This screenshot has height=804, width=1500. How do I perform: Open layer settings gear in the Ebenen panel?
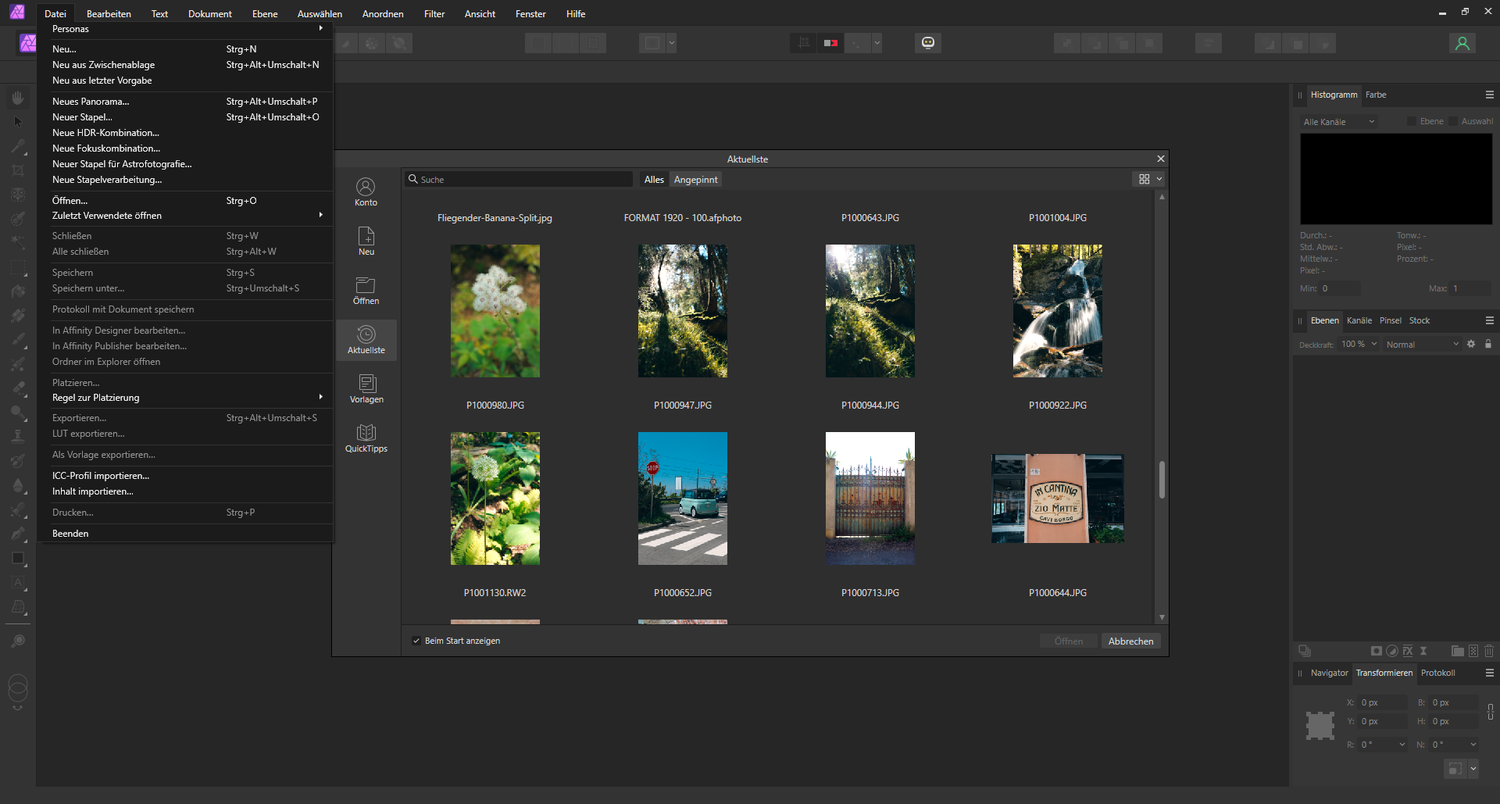pyautogui.click(x=1470, y=344)
